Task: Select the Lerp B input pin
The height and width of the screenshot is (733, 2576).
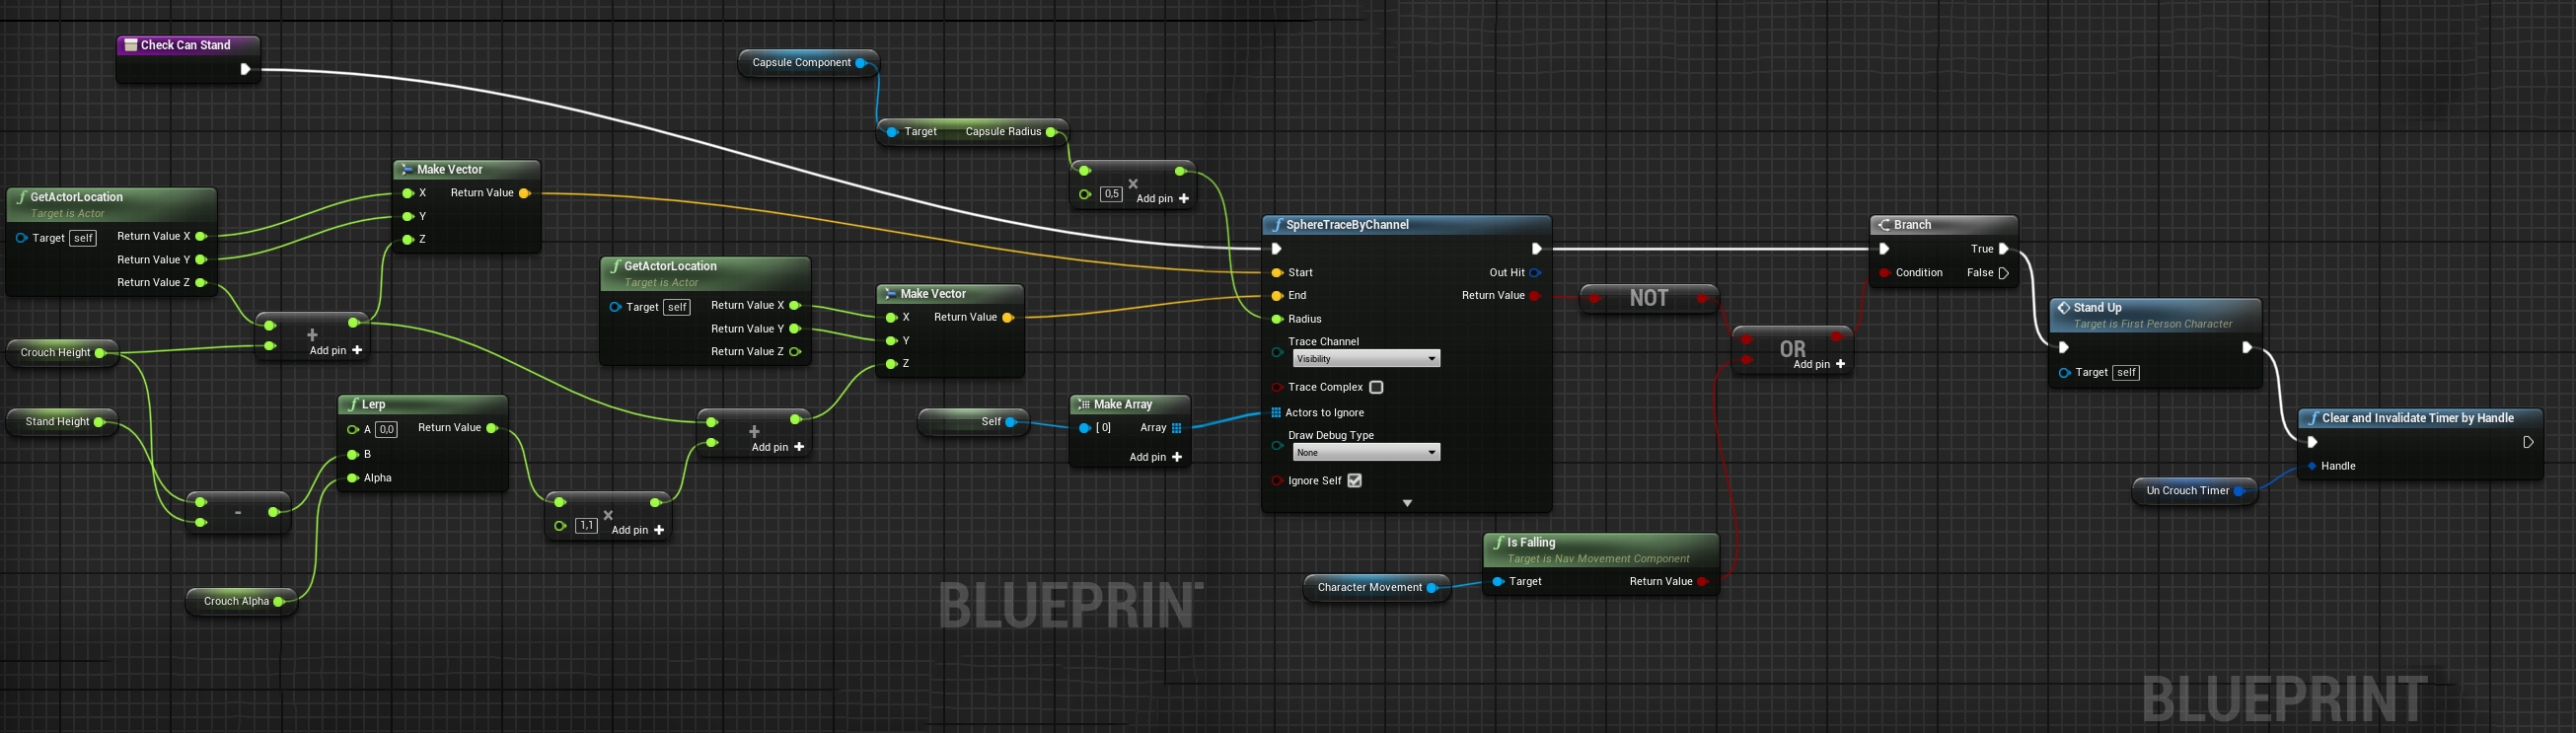Action: [x=353, y=454]
